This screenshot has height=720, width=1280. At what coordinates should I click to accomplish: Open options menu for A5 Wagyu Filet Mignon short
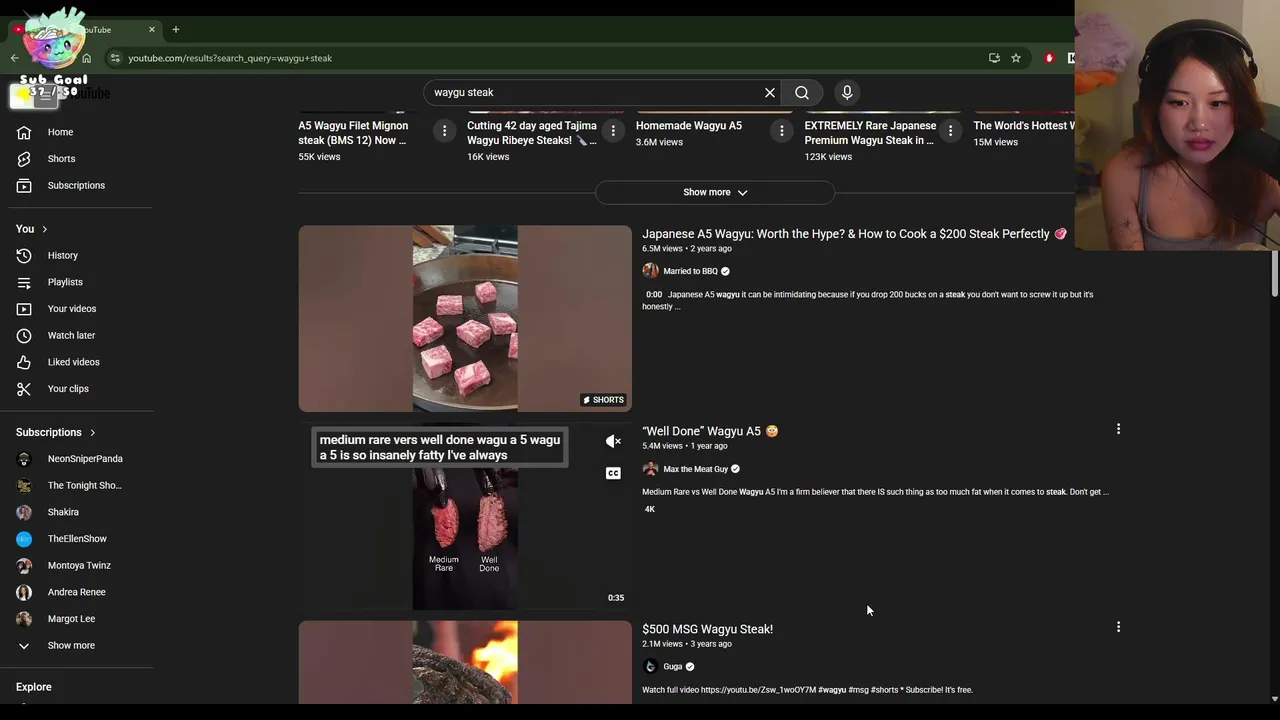pyautogui.click(x=444, y=131)
